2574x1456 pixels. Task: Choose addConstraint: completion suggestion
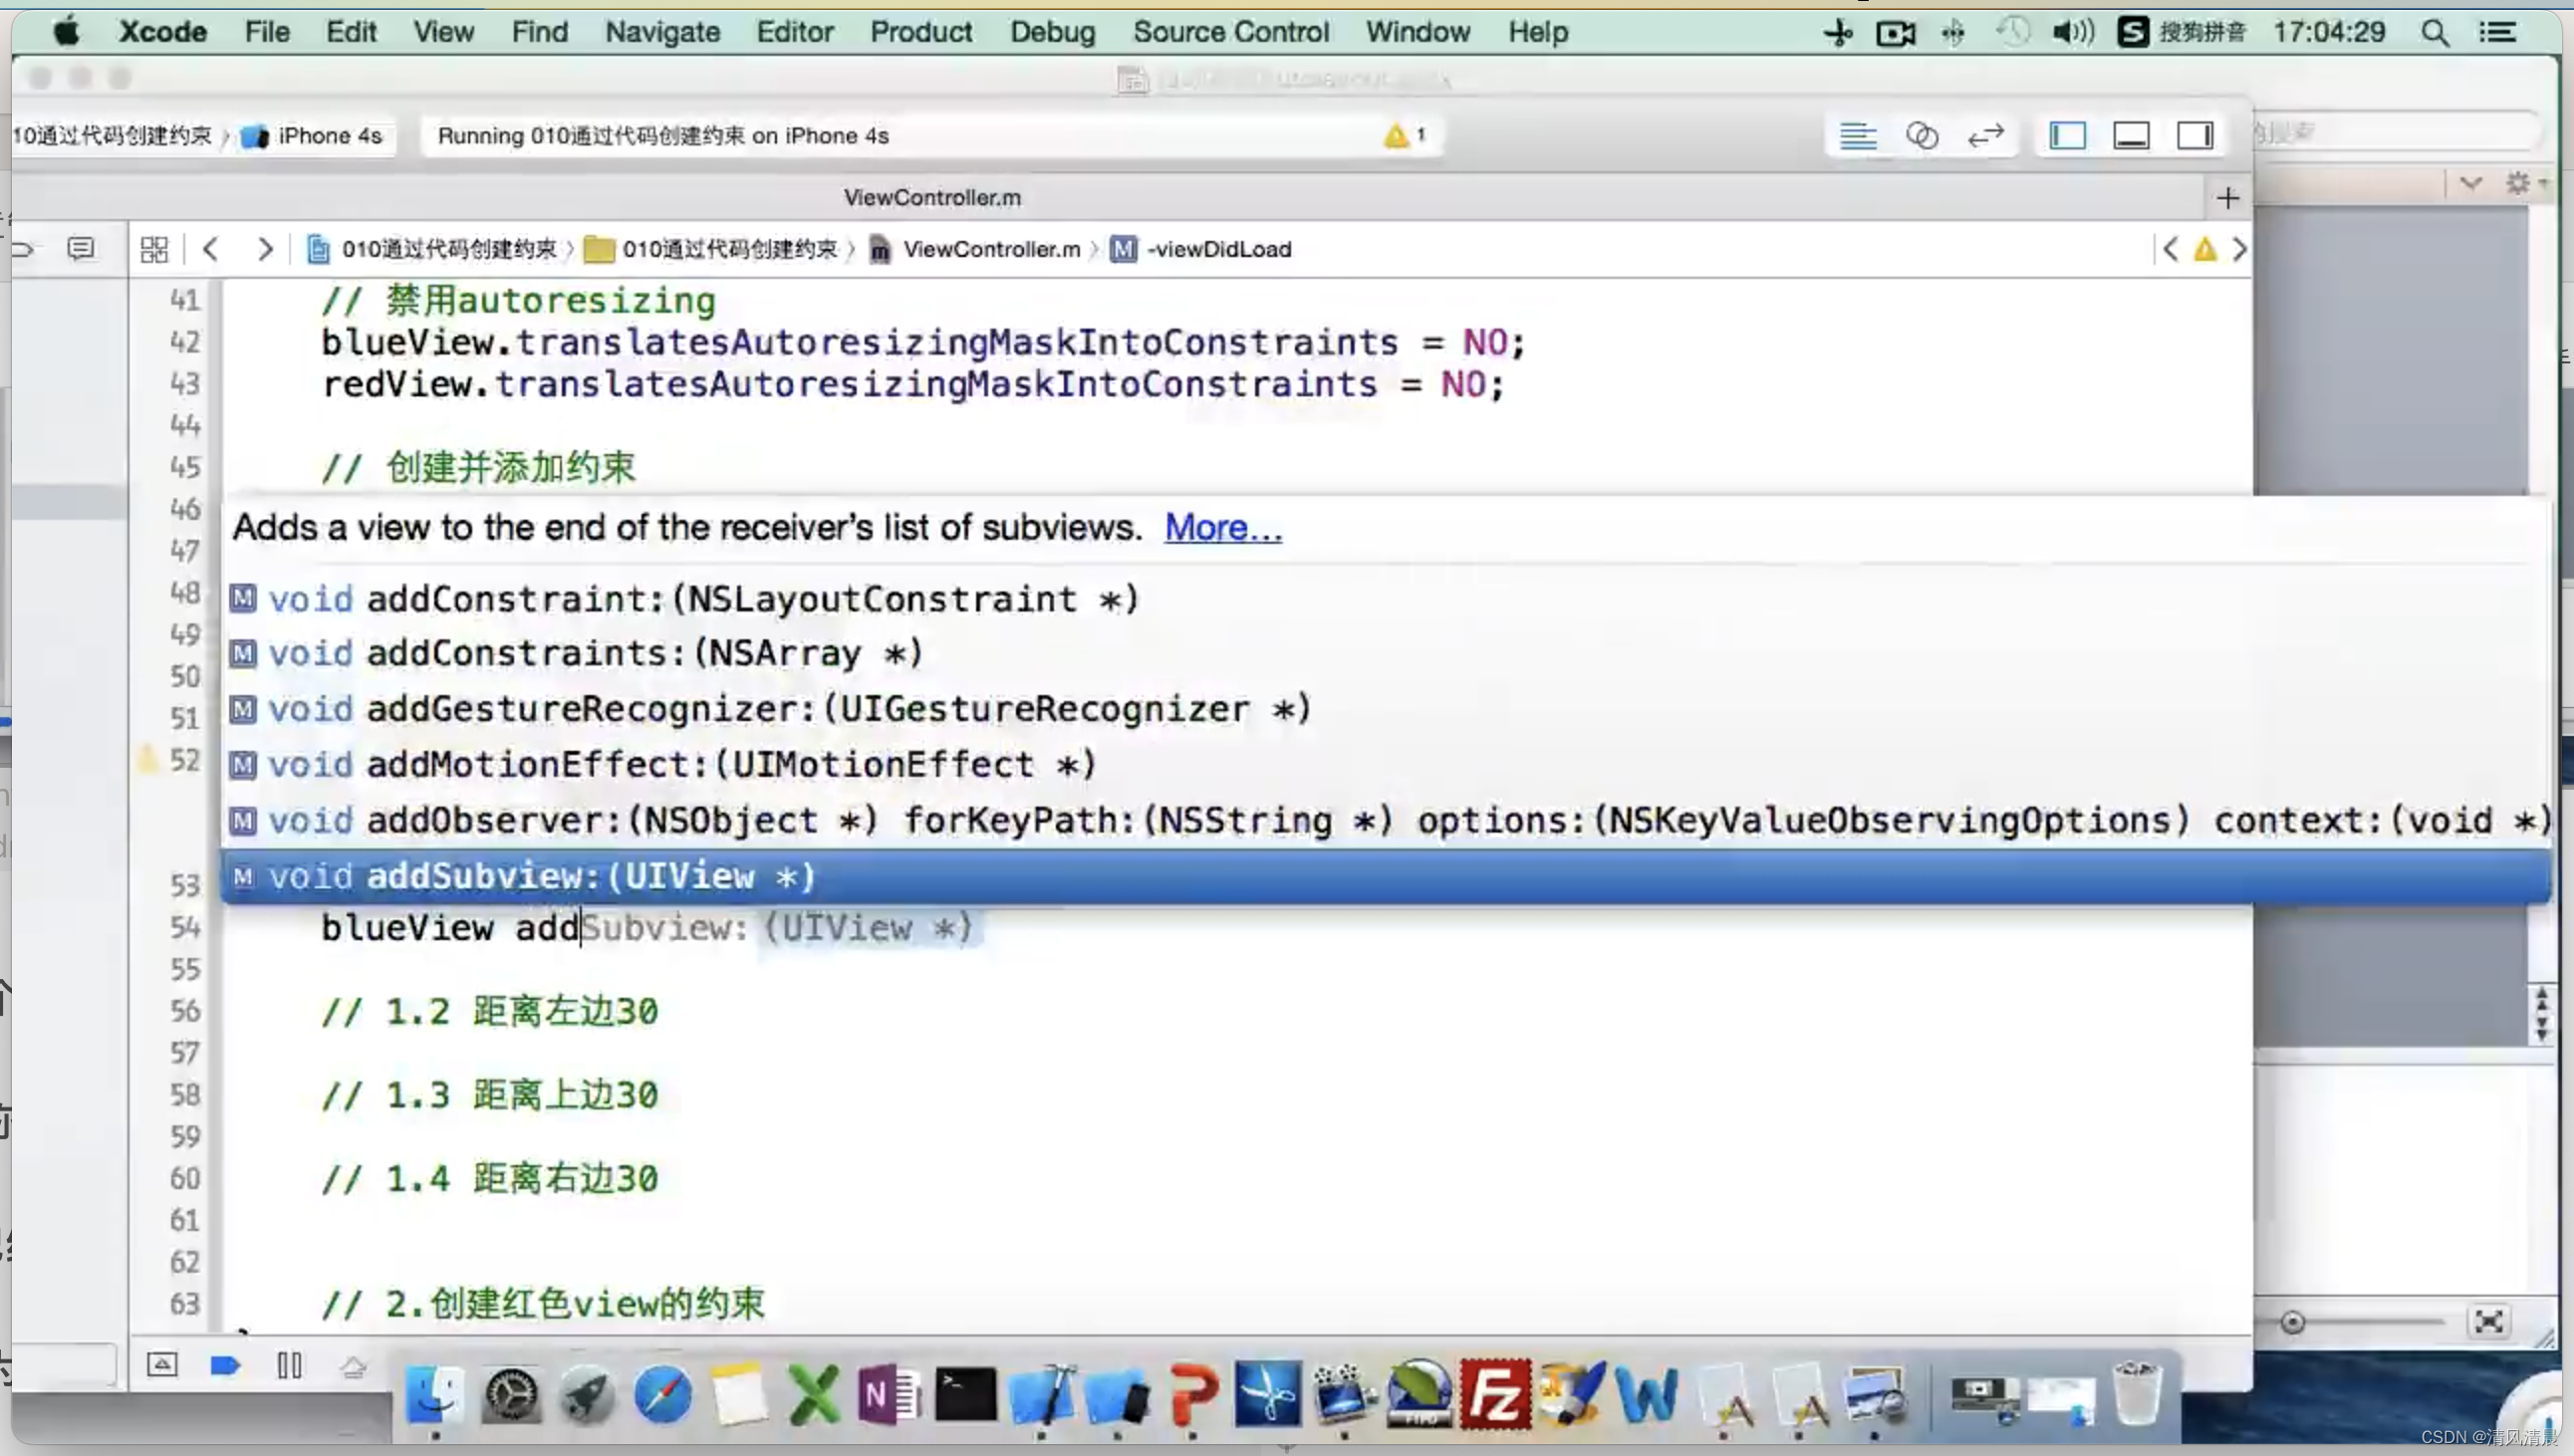(1386, 599)
